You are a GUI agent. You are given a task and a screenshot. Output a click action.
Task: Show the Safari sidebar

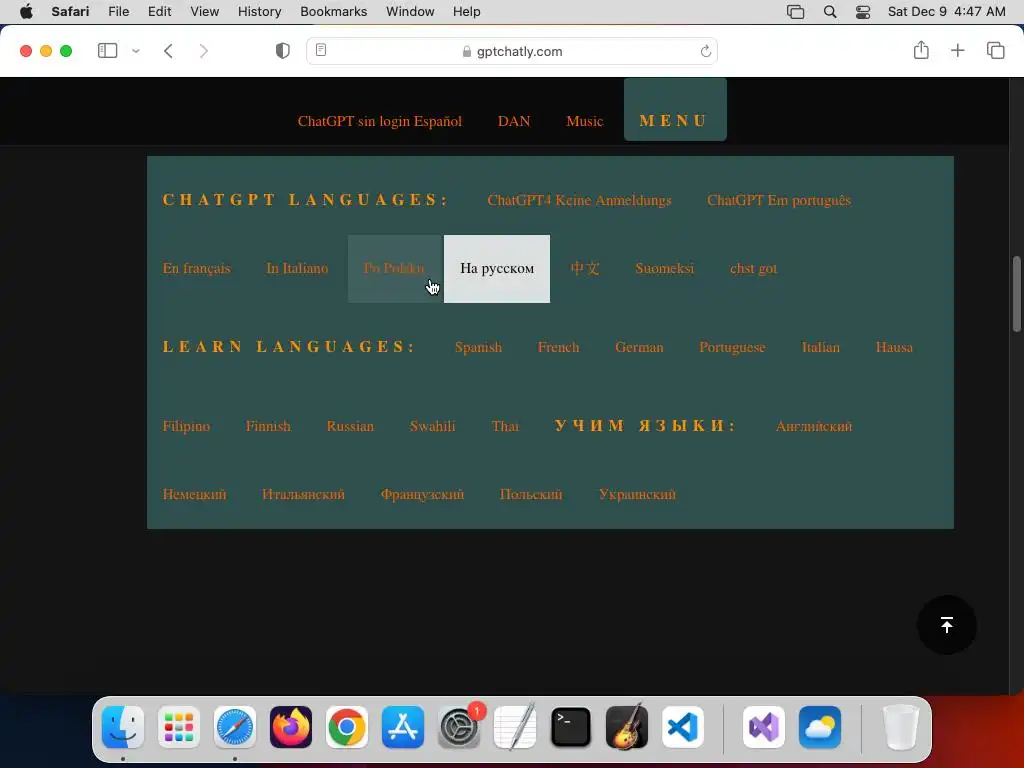point(107,51)
